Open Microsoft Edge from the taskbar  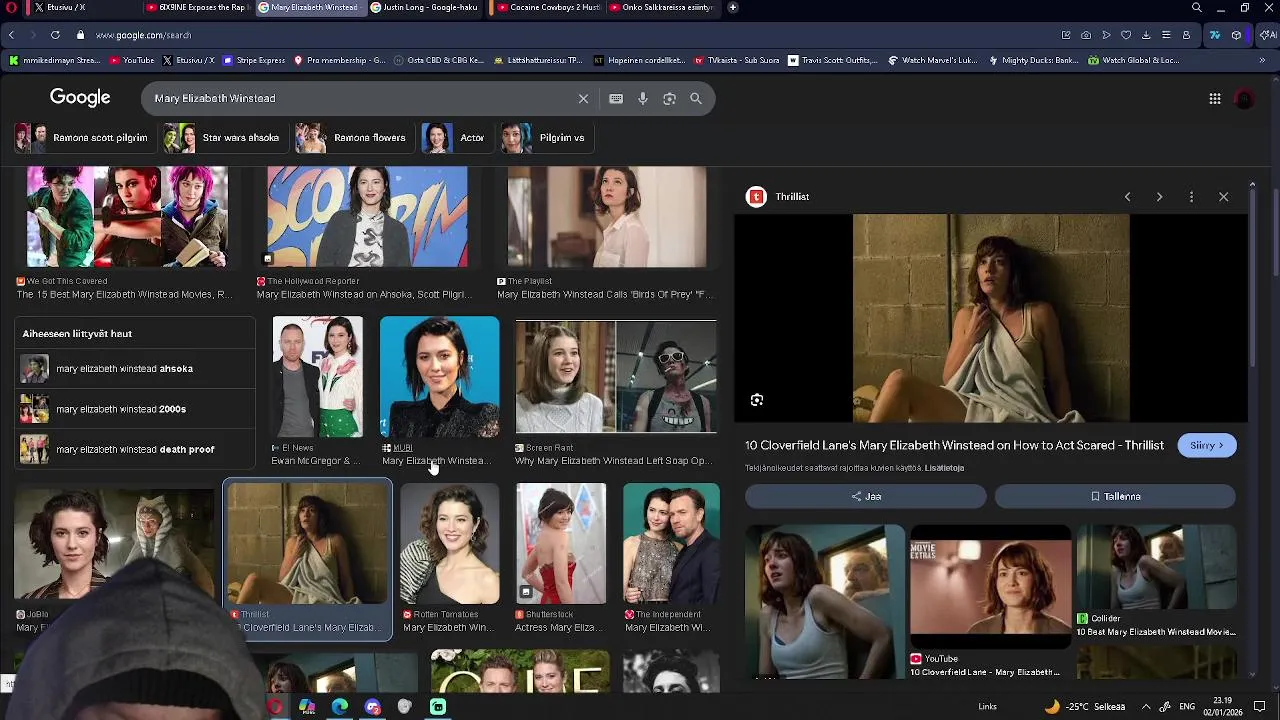pyautogui.click(x=340, y=707)
